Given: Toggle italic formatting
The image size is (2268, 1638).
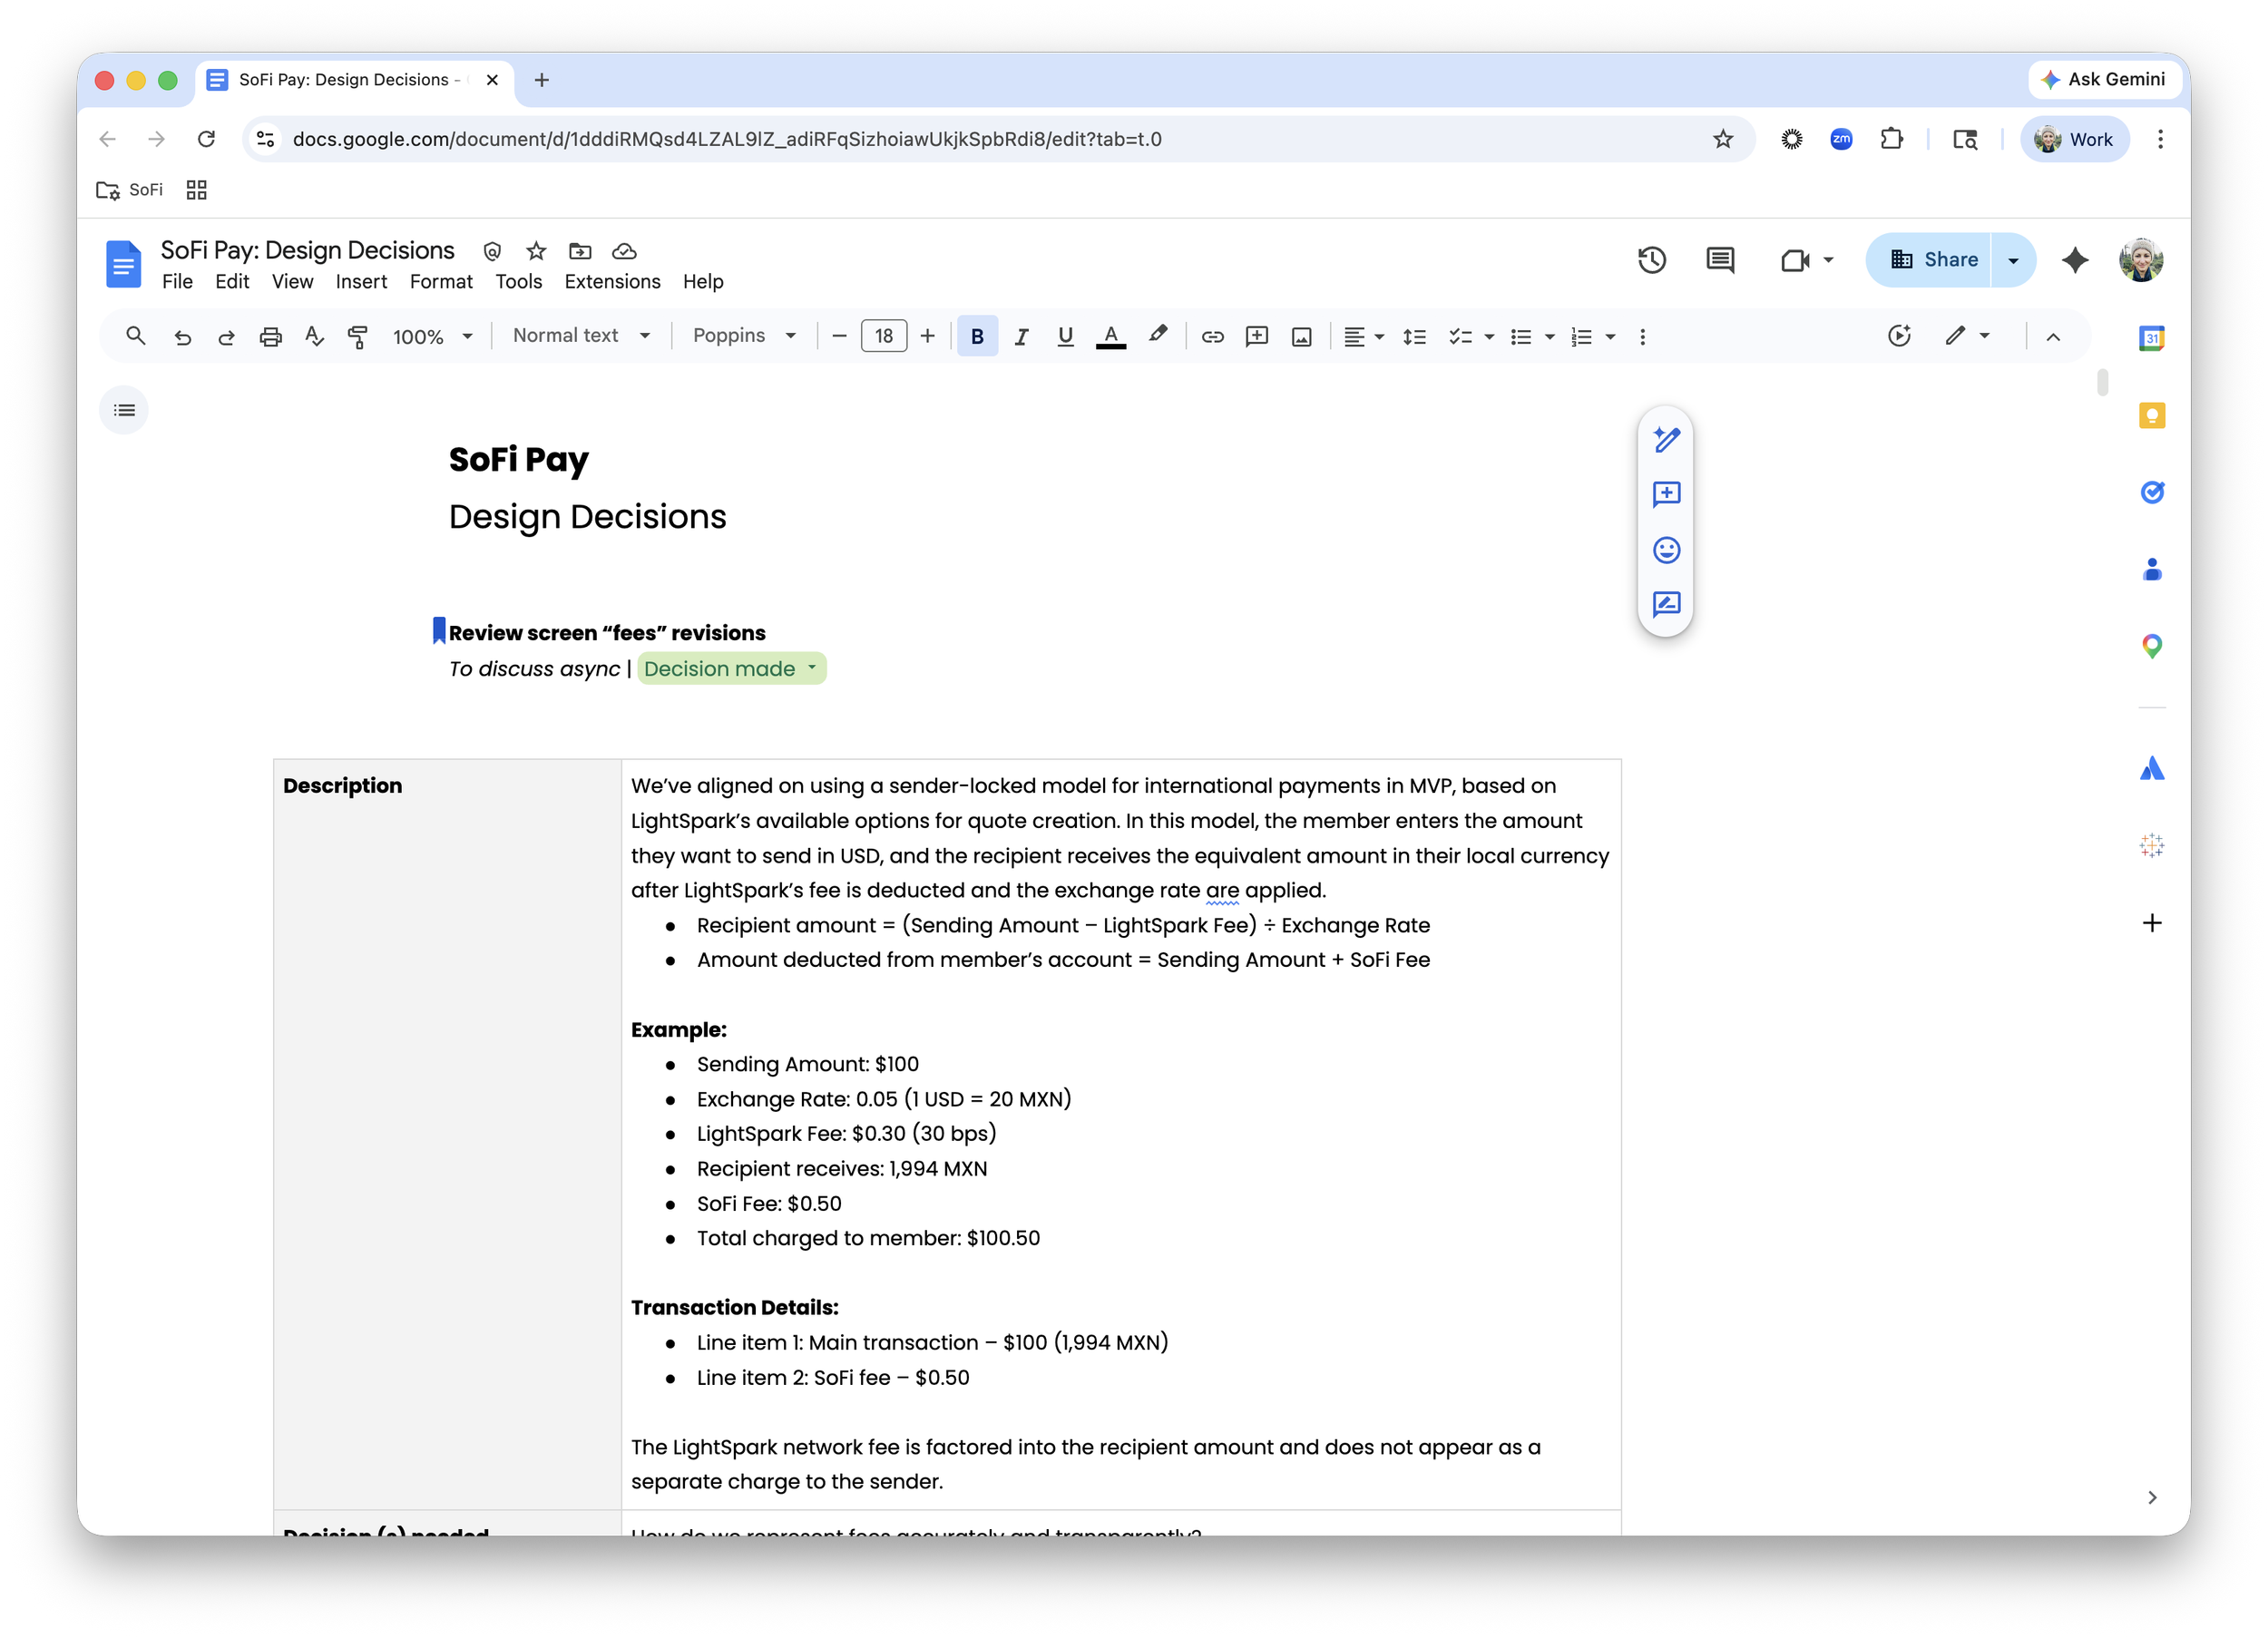Looking at the screenshot, I should point(1021,337).
